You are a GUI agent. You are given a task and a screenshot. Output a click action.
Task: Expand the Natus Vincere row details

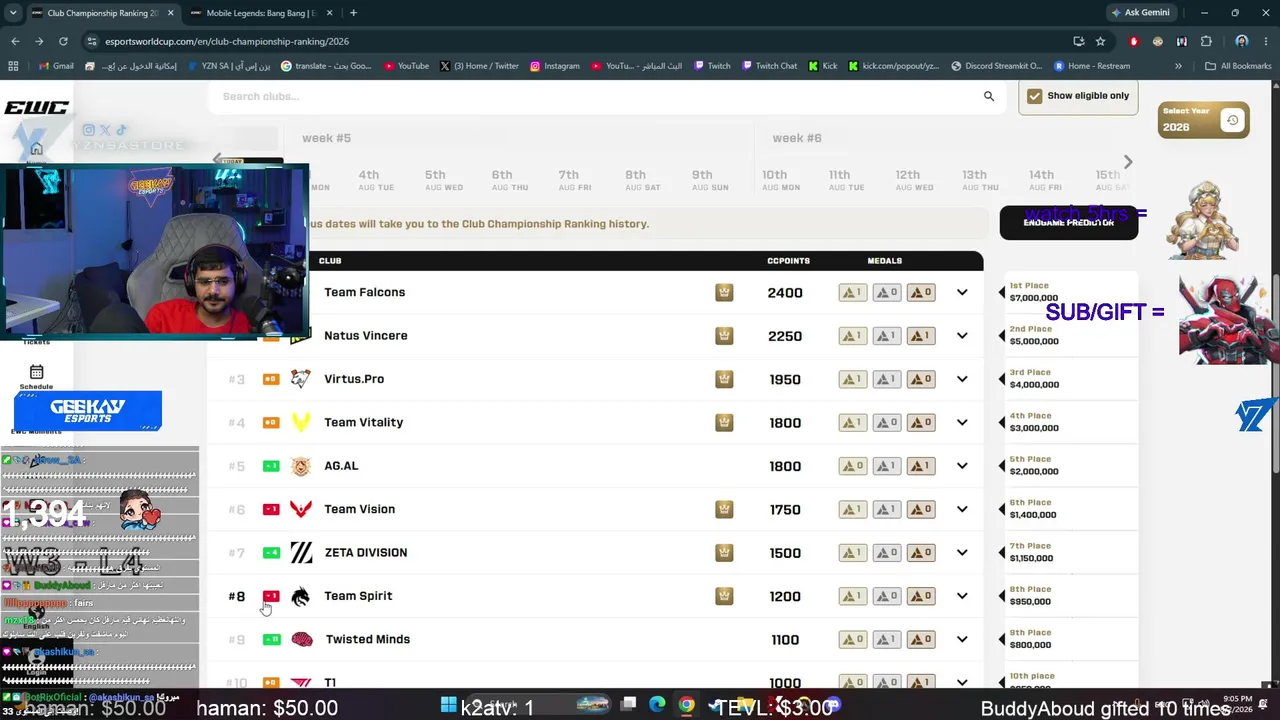tap(962, 336)
